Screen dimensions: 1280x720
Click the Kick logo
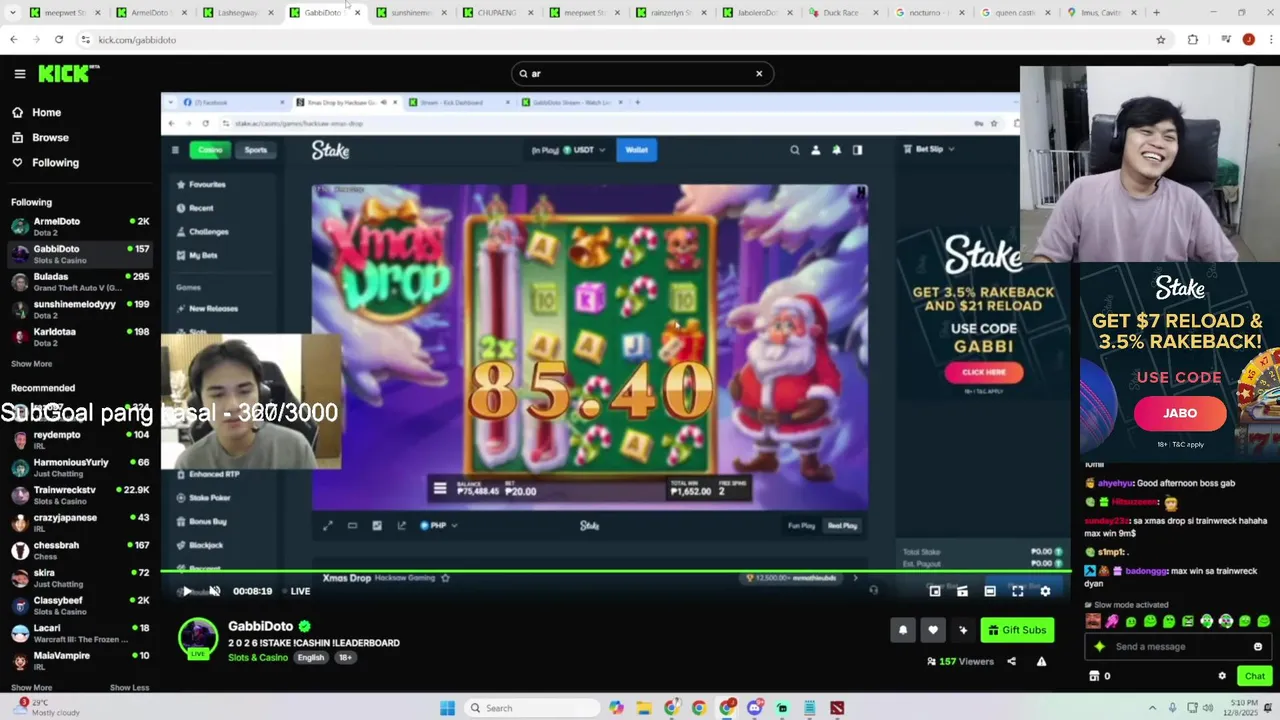coord(69,73)
